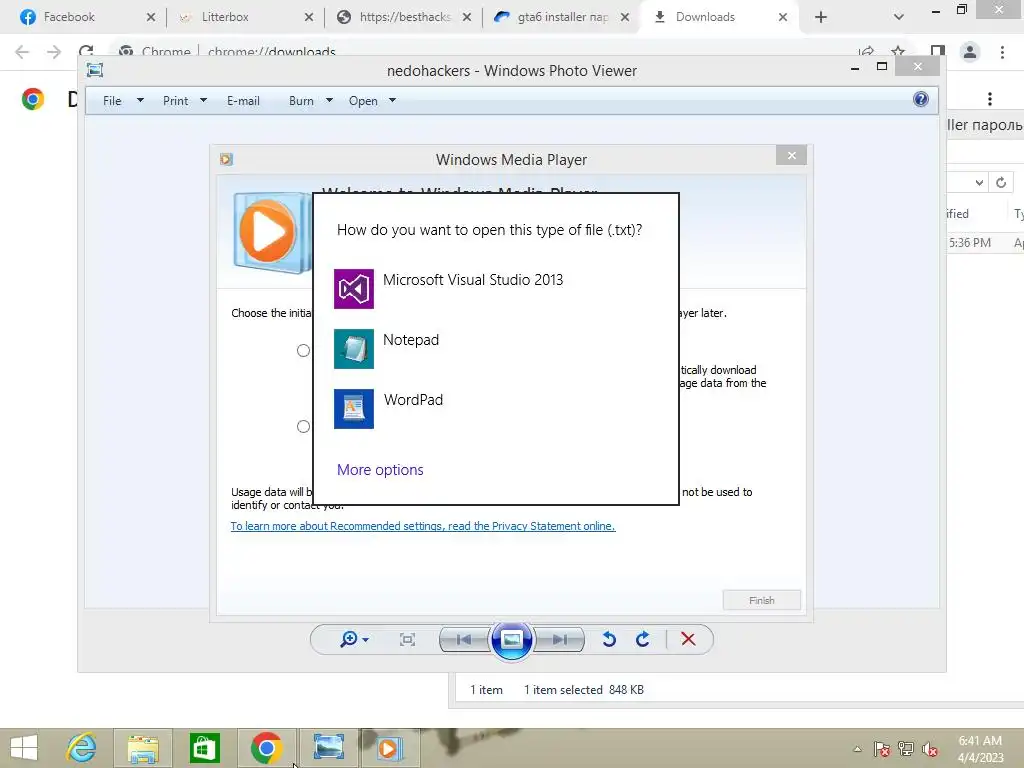Bookmark this page with the star
The height and width of the screenshot is (768, 1024).
899,51
